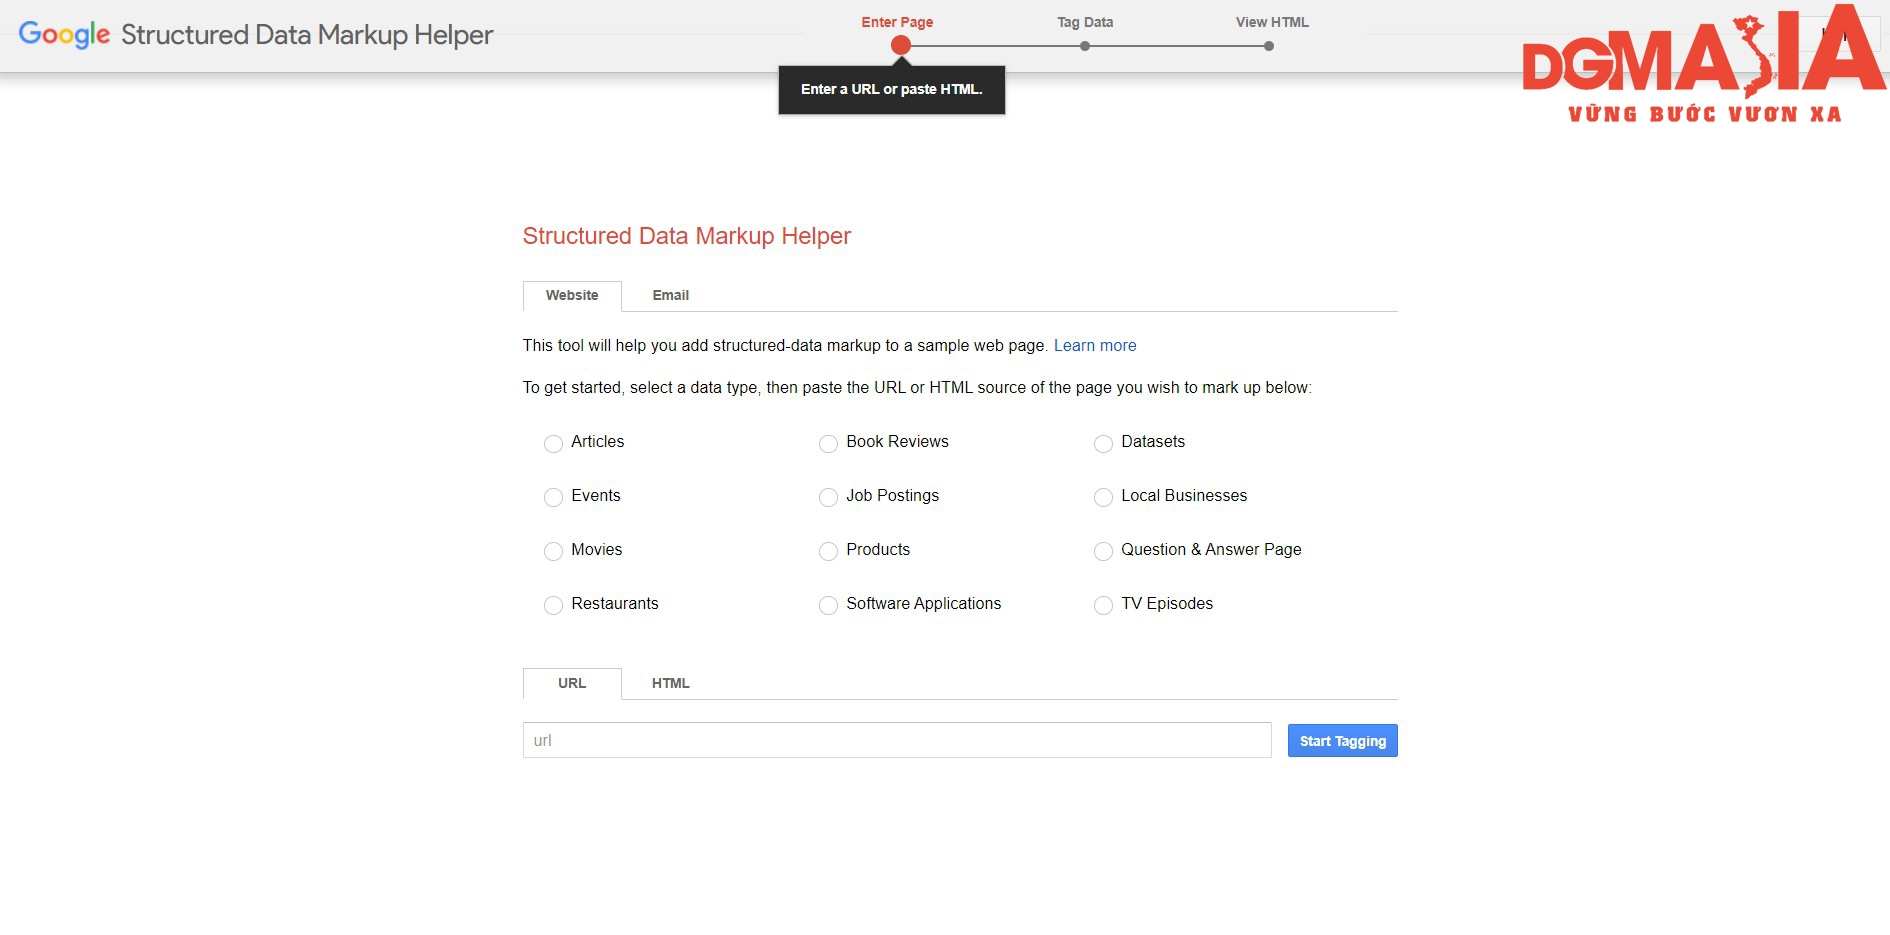Pick the TV Episodes radio button
This screenshot has height=935, width=1890.
(x=1103, y=605)
